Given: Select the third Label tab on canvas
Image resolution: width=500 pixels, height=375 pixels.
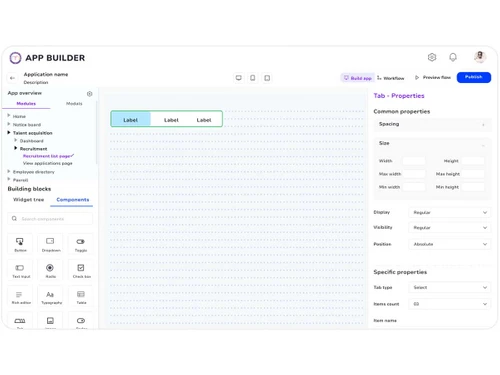Looking at the screenshot, I should click(204, 120).
